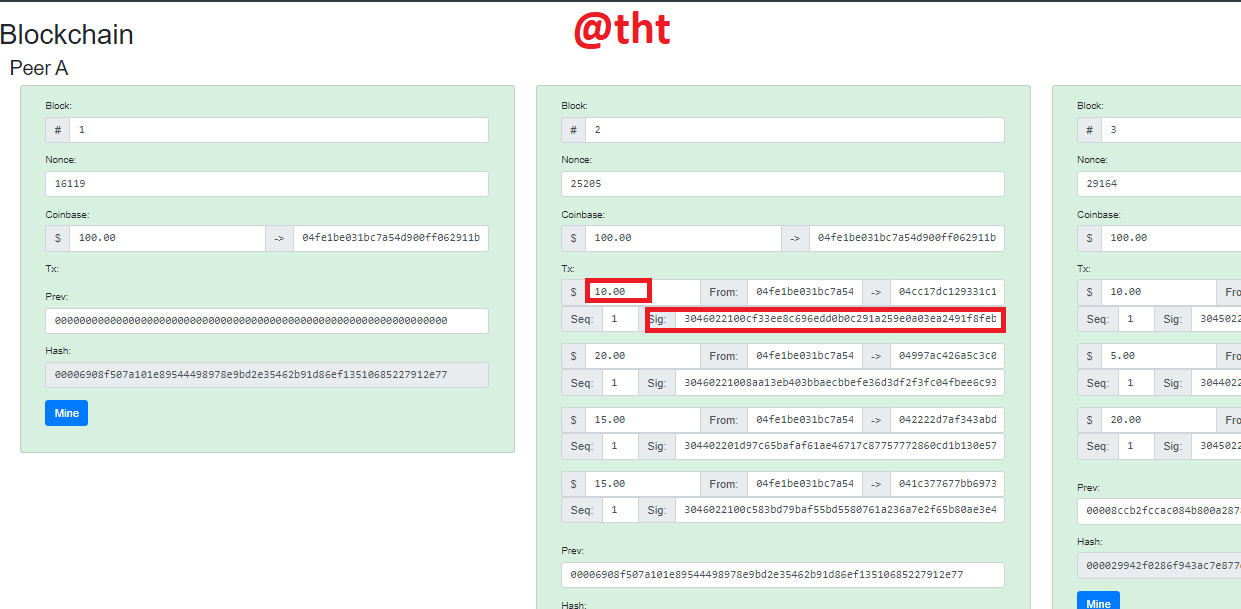
Task: Click Block 2 coinbase recipient address field
Action: tap(907, 238)
